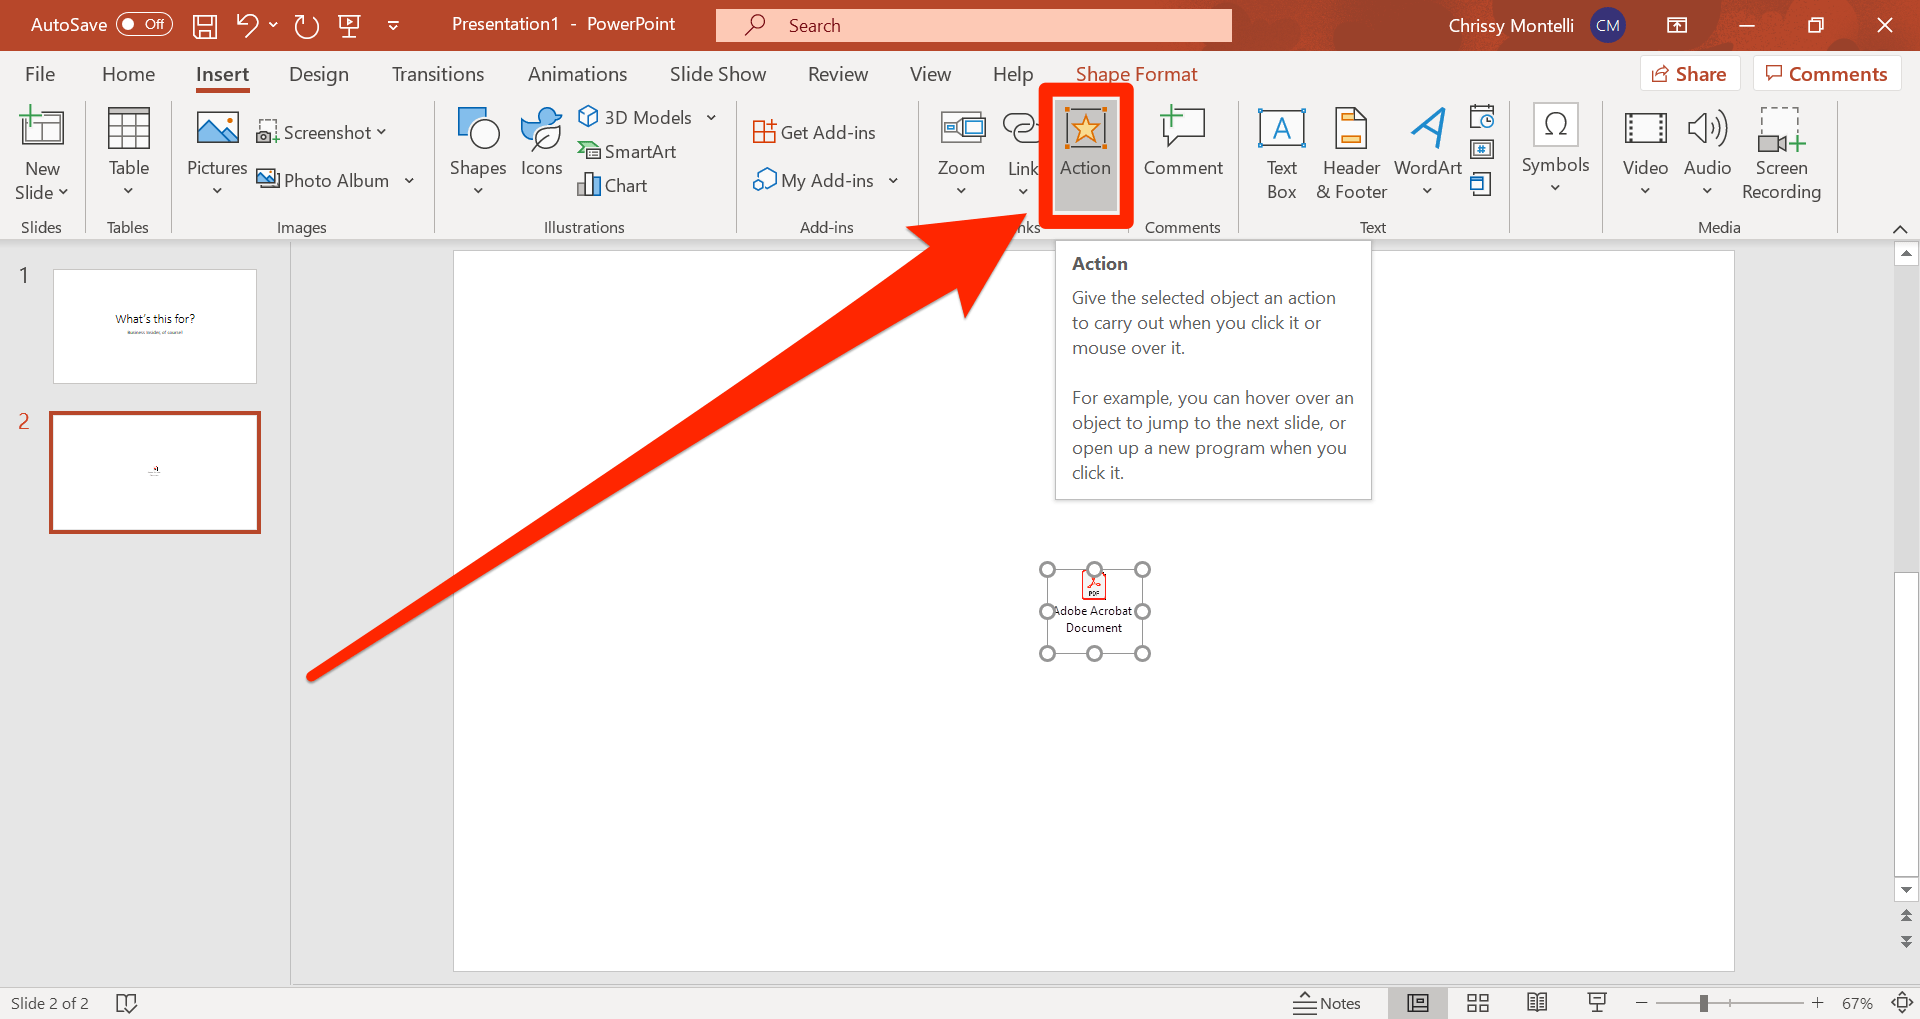This screenshot has width=1920, height=1019.
Task: Insert a Chart
Action: tap(613, 185)
